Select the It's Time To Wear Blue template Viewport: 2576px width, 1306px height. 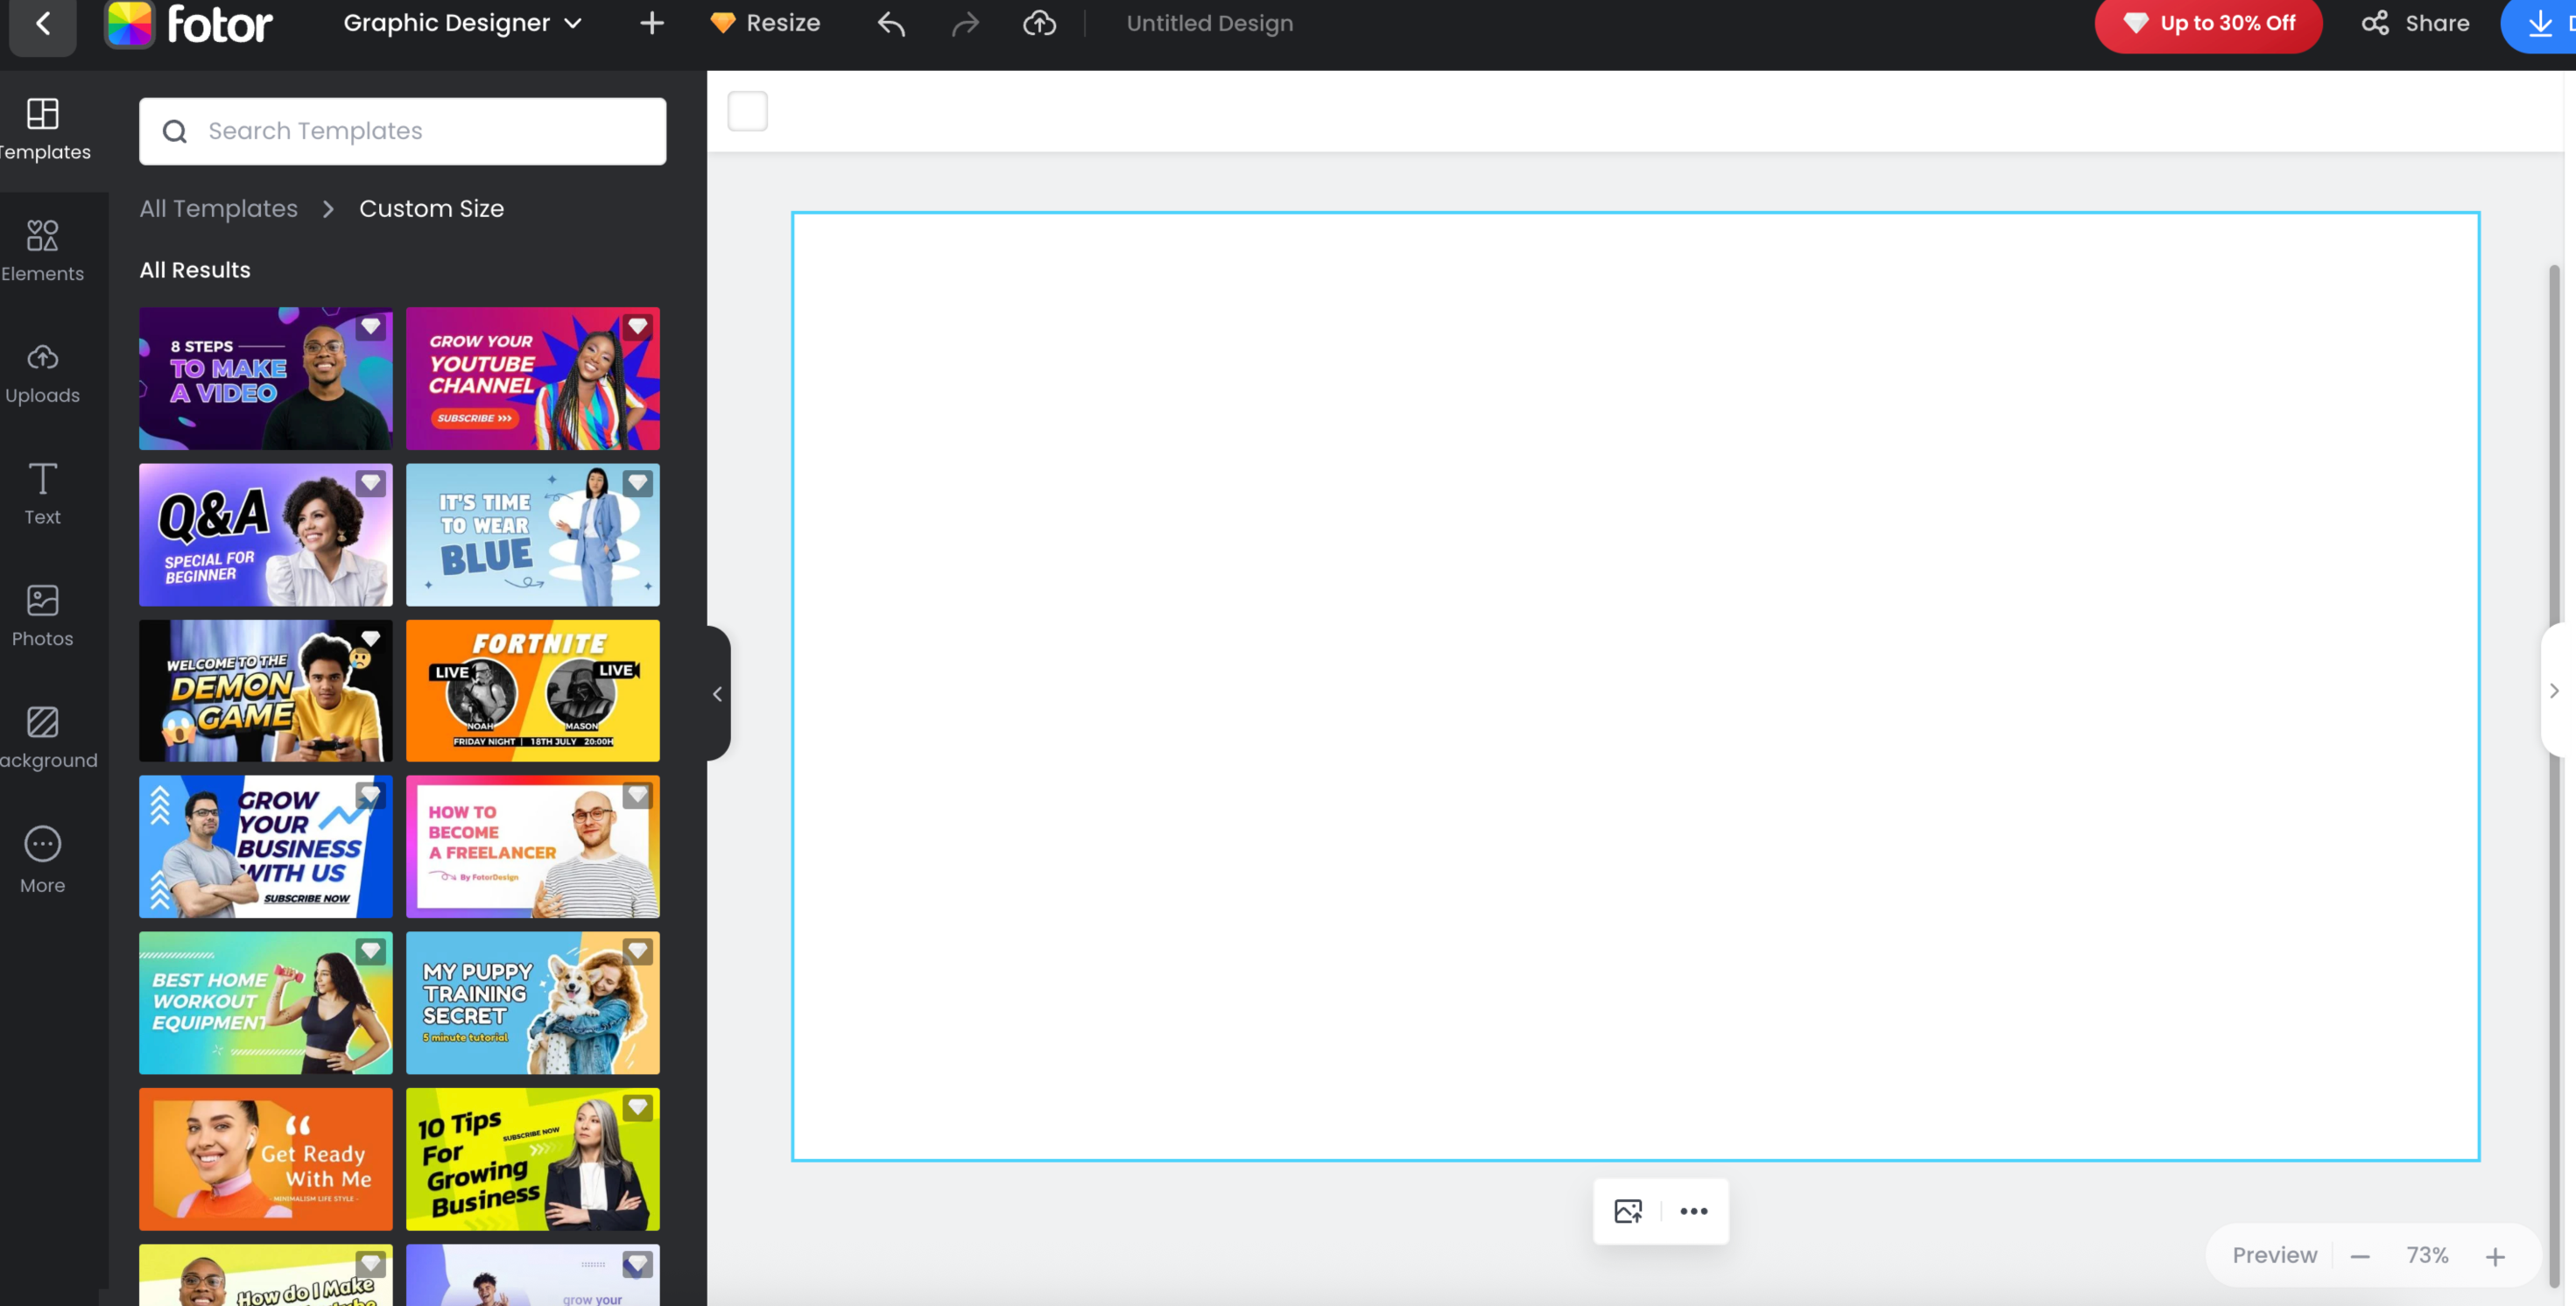tap(533, 535)
